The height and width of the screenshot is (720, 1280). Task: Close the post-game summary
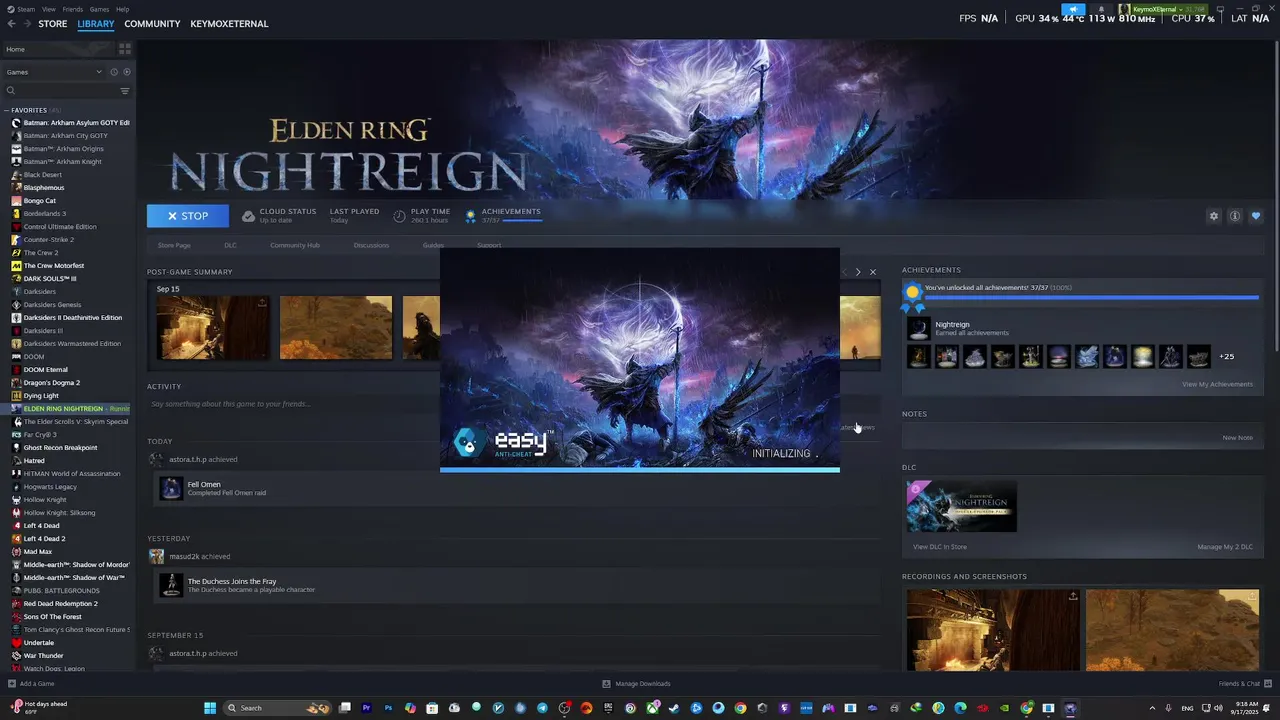point(873,272)
